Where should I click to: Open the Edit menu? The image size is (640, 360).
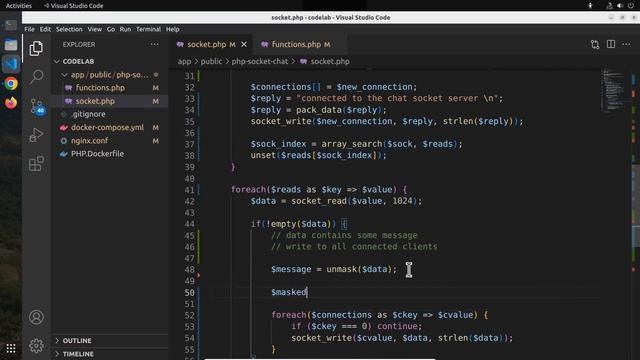coord(45,29)
